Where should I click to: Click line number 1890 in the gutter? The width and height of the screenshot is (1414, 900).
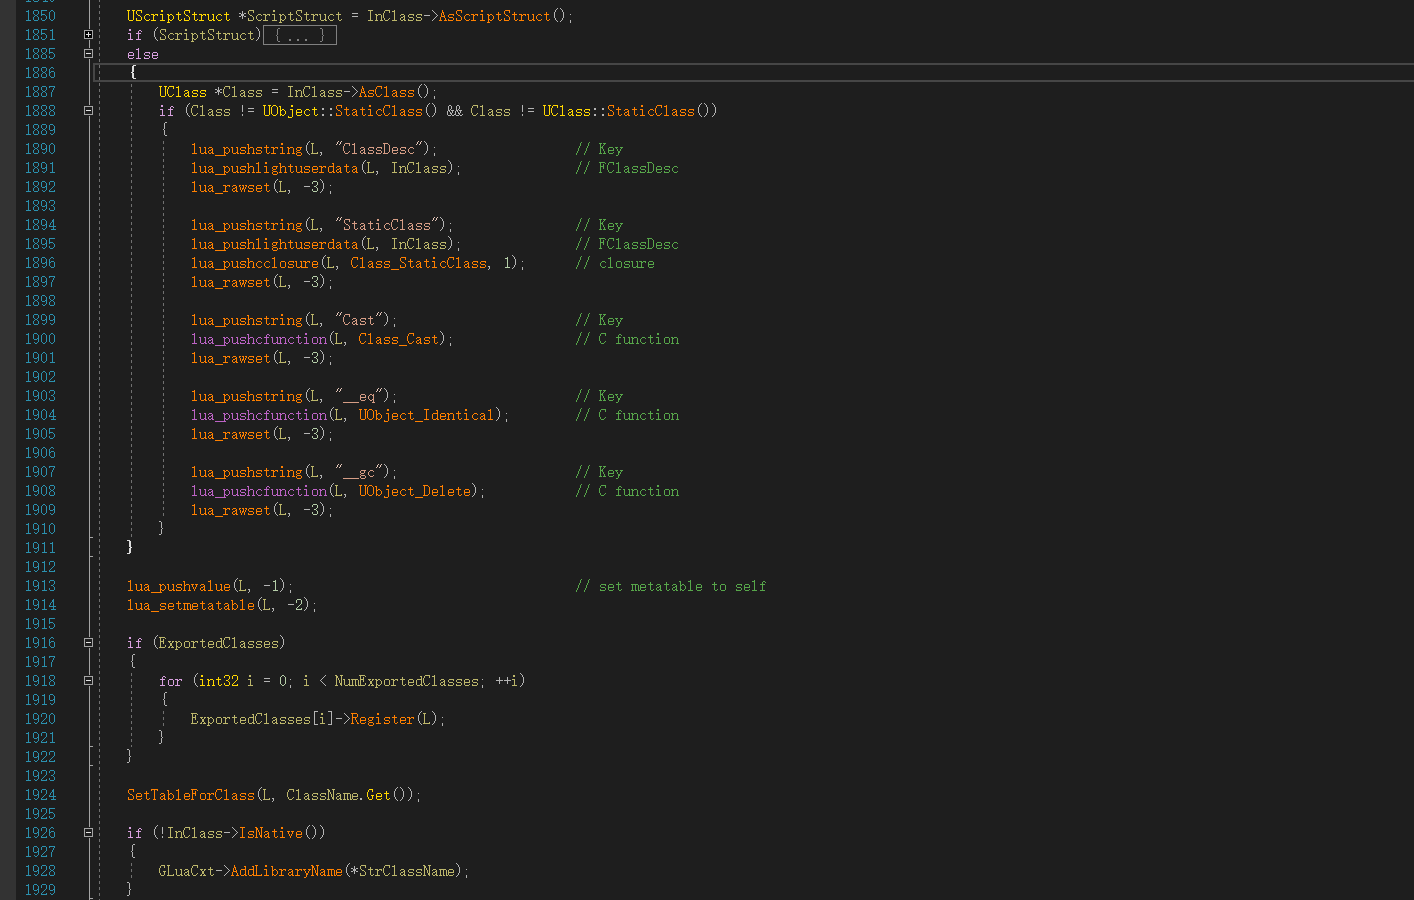pos(40,149)
